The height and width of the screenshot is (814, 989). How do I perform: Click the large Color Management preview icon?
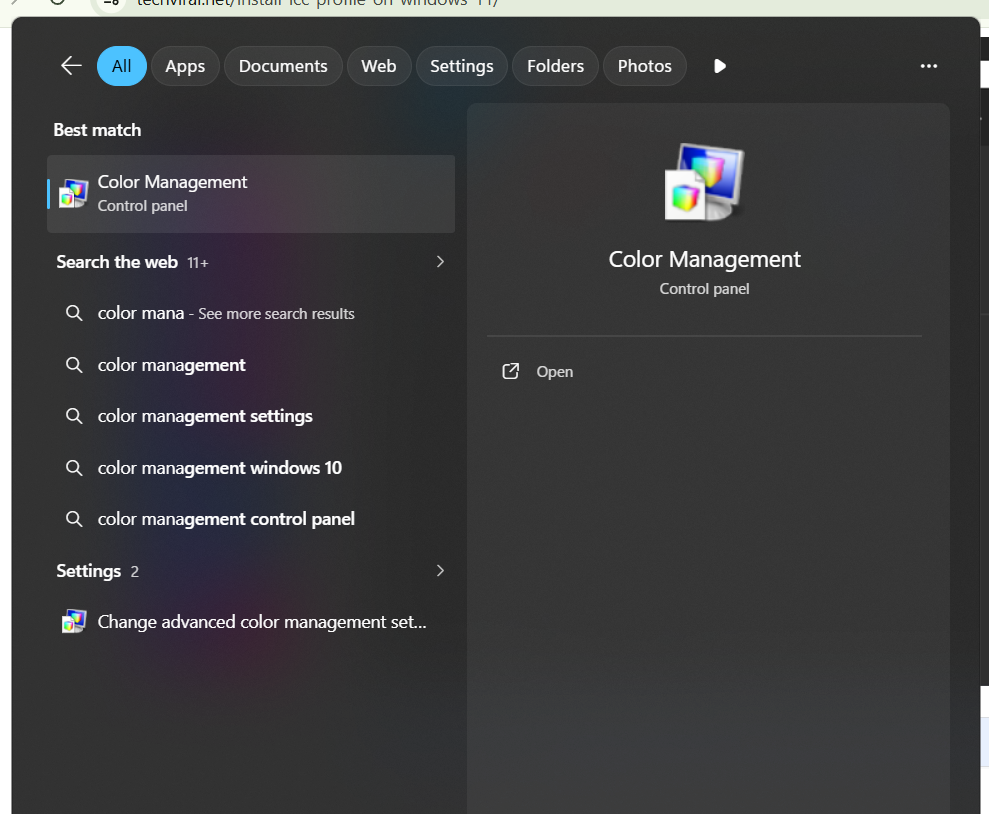[705, 182]
